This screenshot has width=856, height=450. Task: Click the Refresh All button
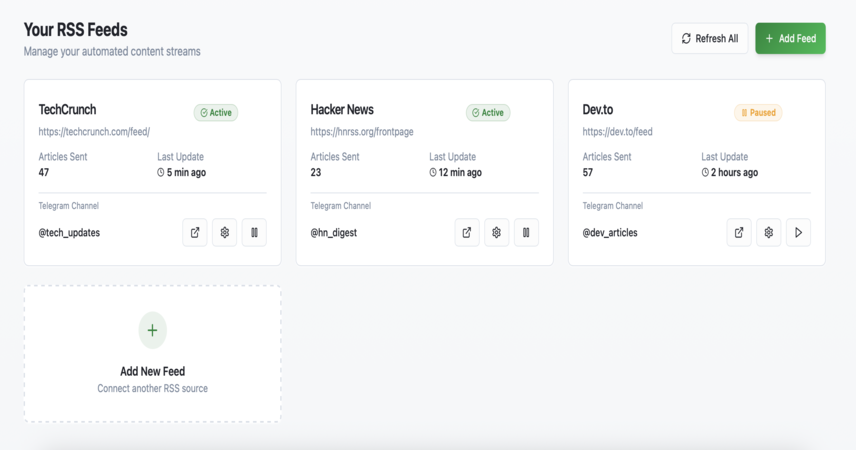710,38
